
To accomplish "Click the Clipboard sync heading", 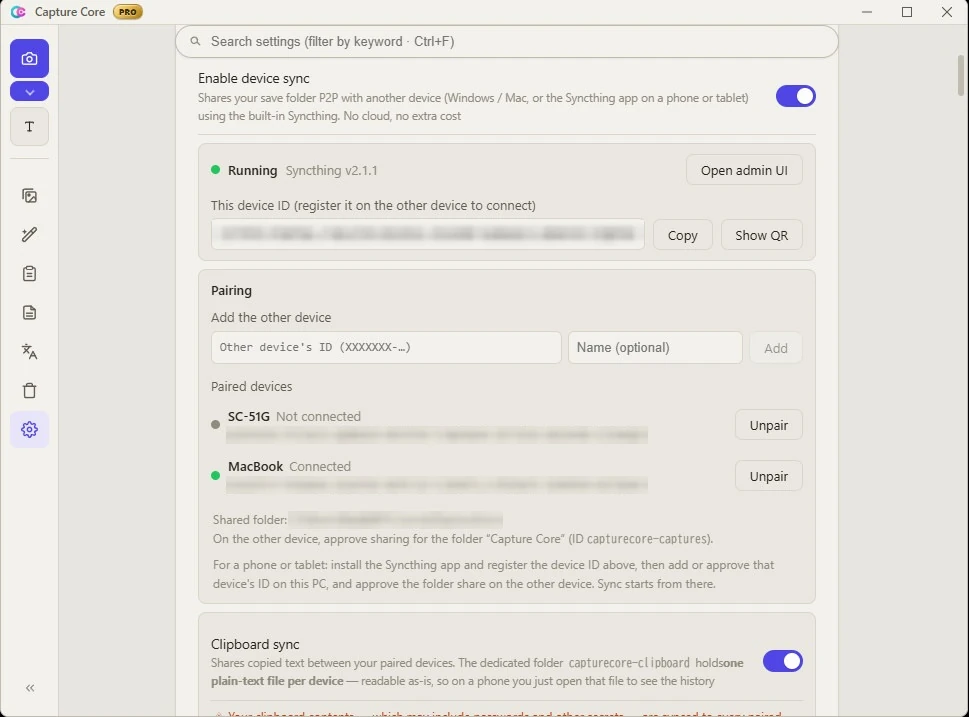I will 255,644.
